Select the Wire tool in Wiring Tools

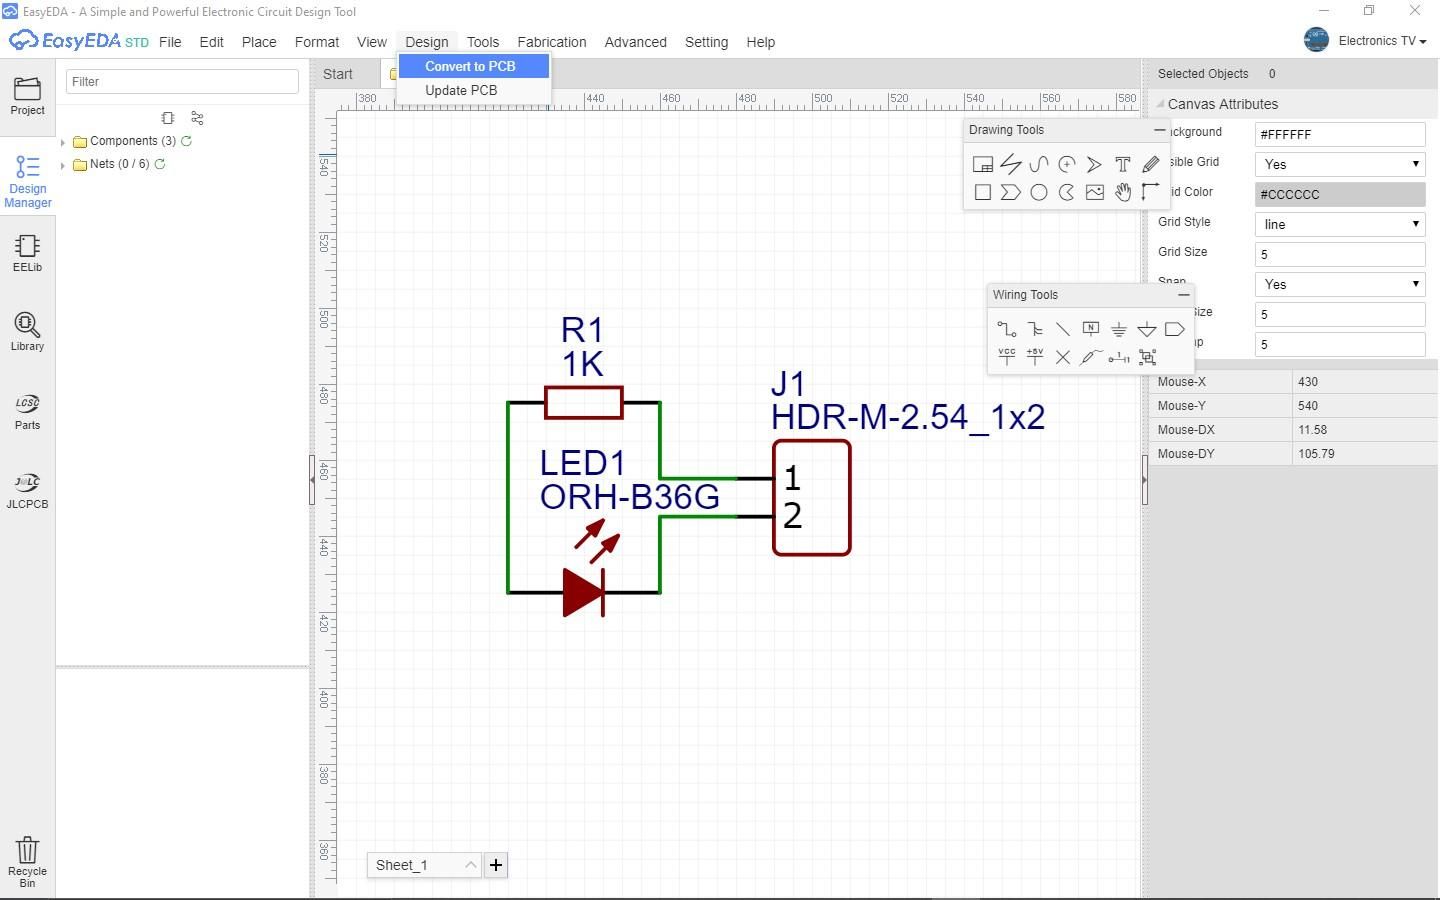tap(1007, 328)
